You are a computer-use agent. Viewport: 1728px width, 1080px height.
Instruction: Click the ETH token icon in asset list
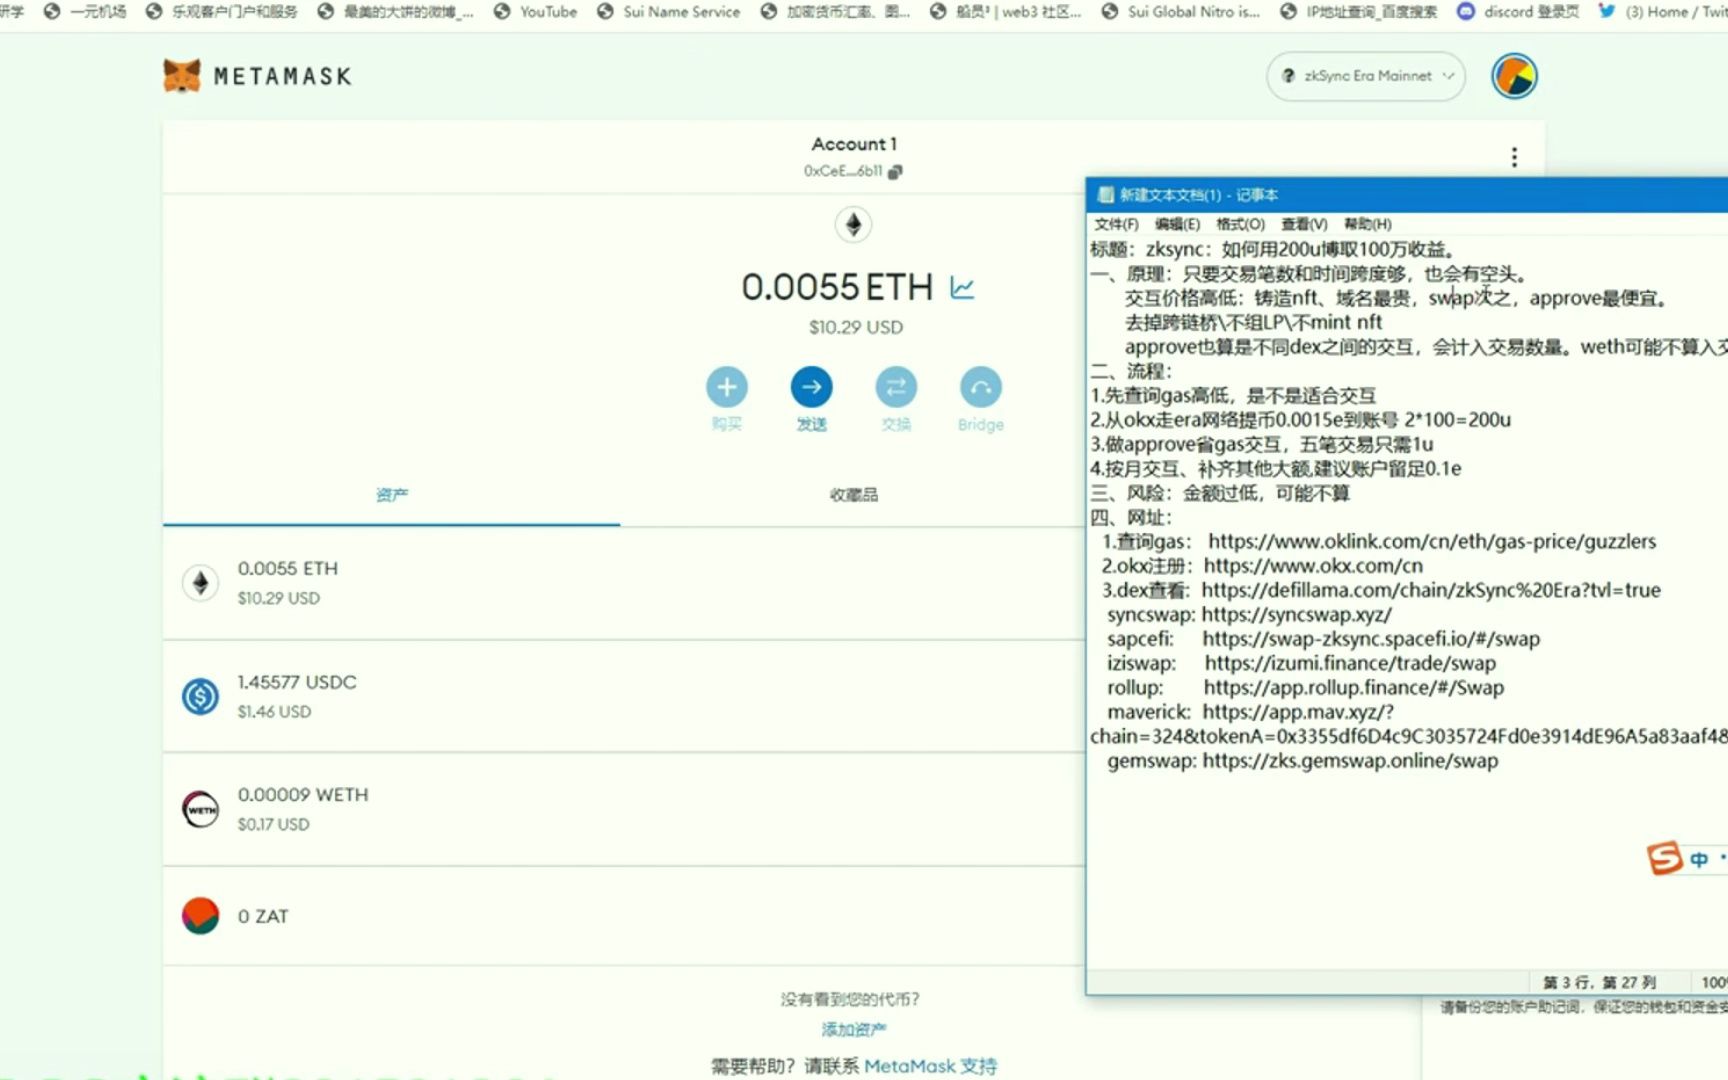[200, 583]
